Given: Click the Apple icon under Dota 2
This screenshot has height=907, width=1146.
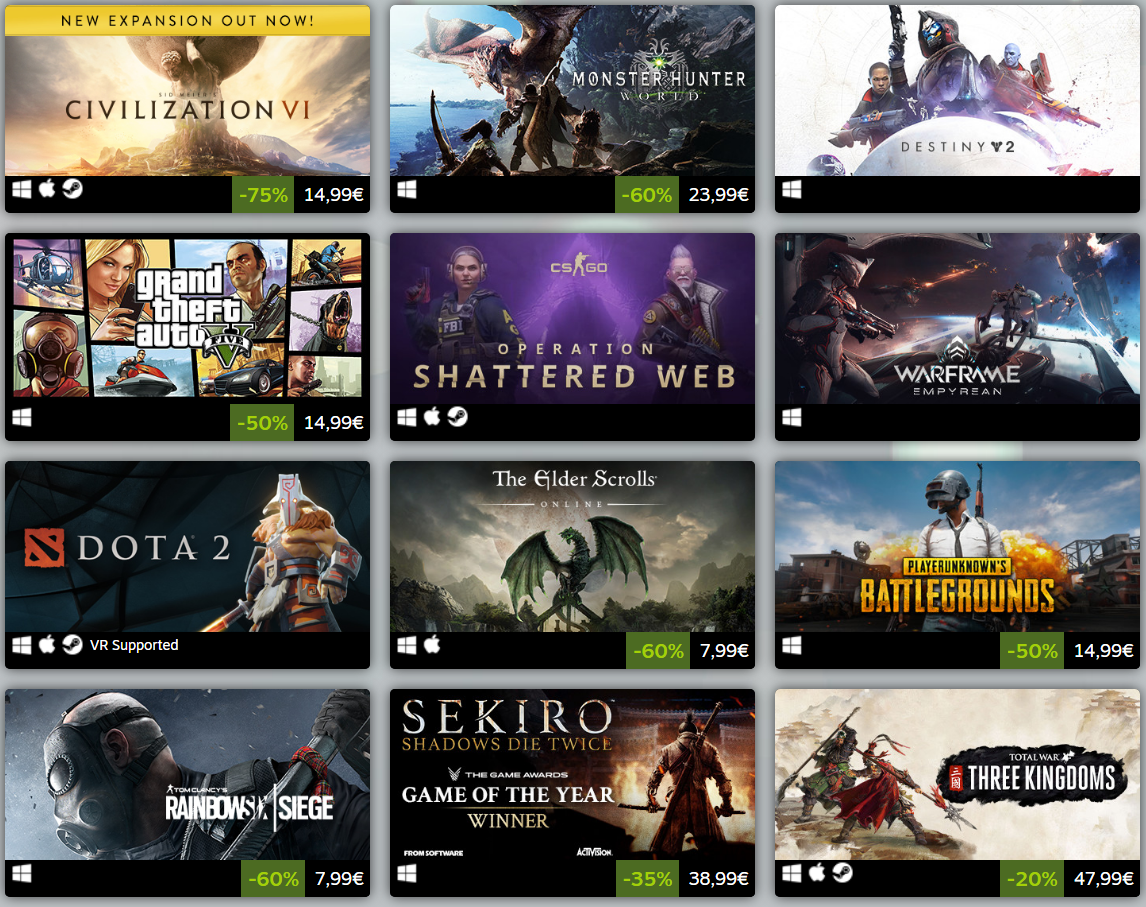Looking at the screenshot, I should [47, 645].
